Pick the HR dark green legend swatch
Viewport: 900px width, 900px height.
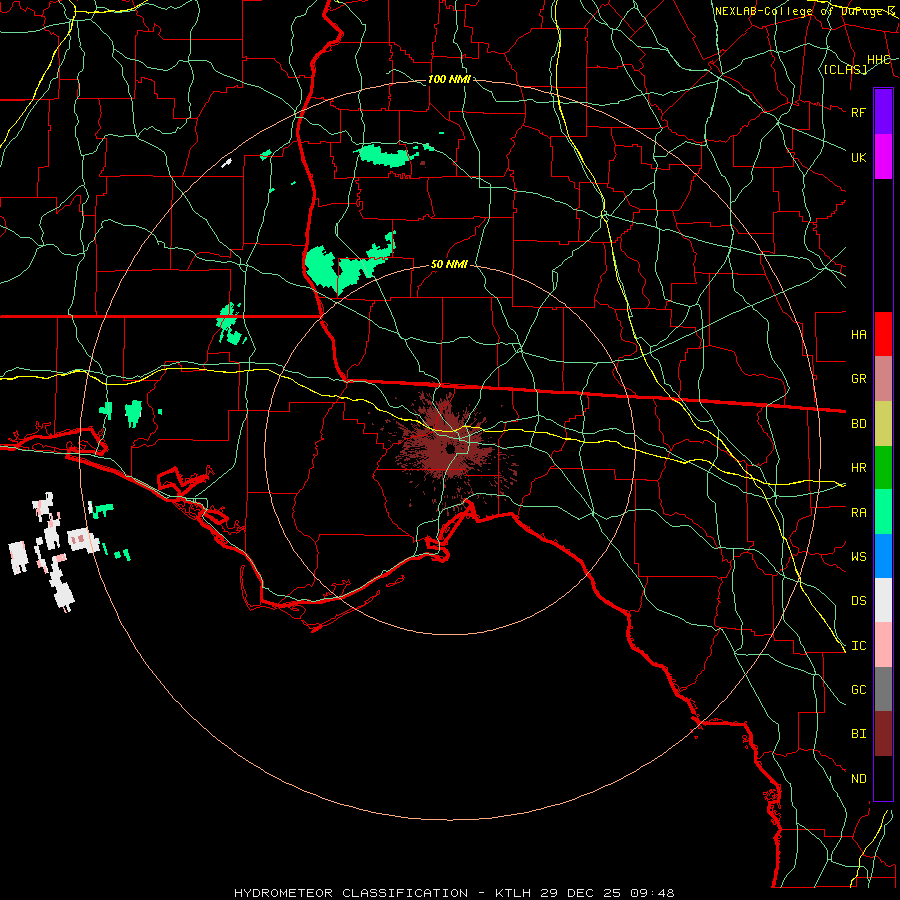[883, 468]
